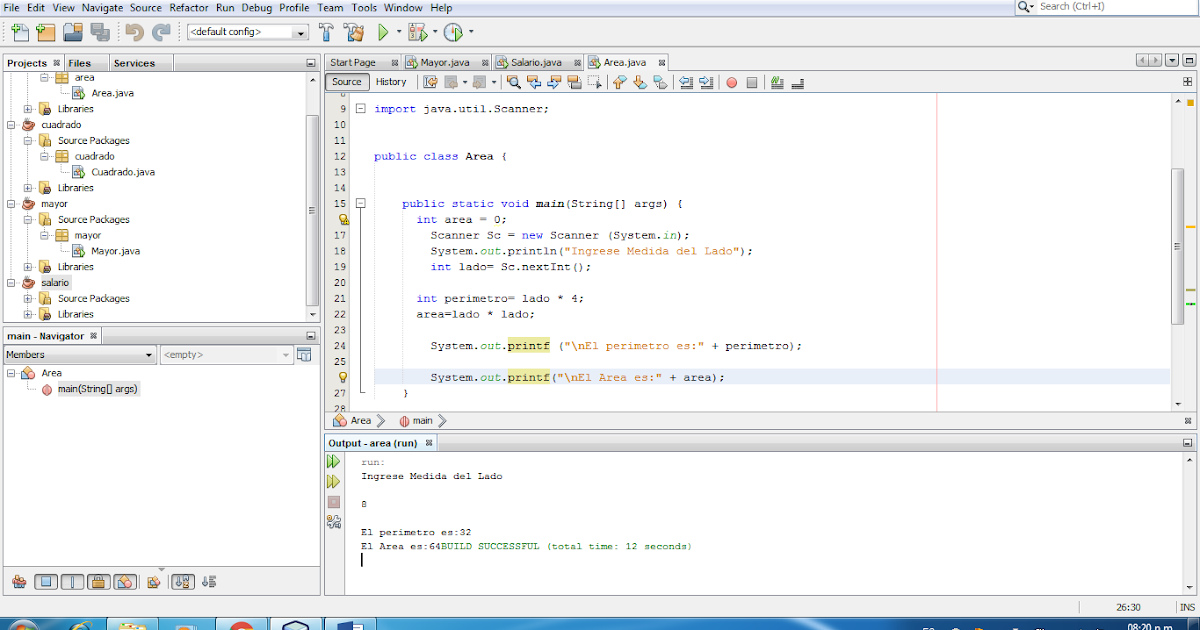This screenshot has width=1200, height=630.
Task: Create a new file
Action: coord(18,31)
